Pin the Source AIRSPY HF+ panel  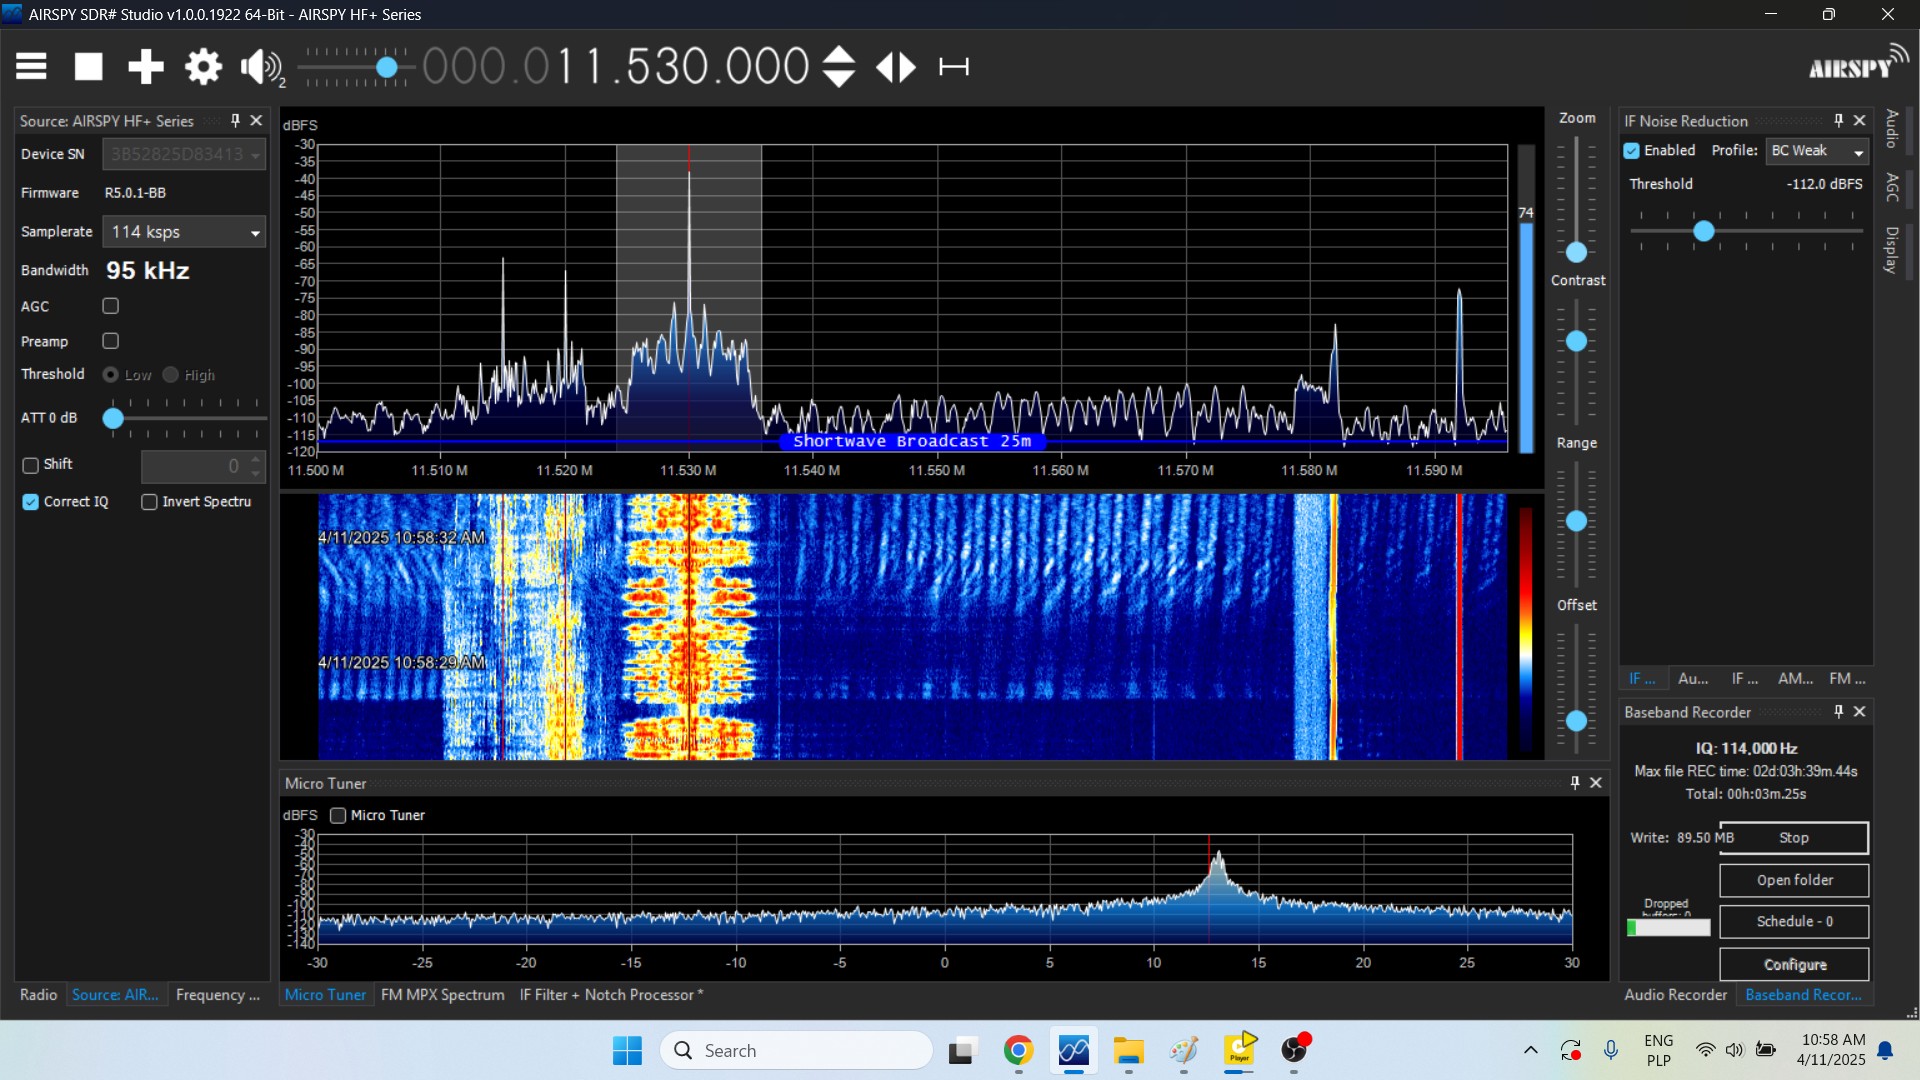236,120
